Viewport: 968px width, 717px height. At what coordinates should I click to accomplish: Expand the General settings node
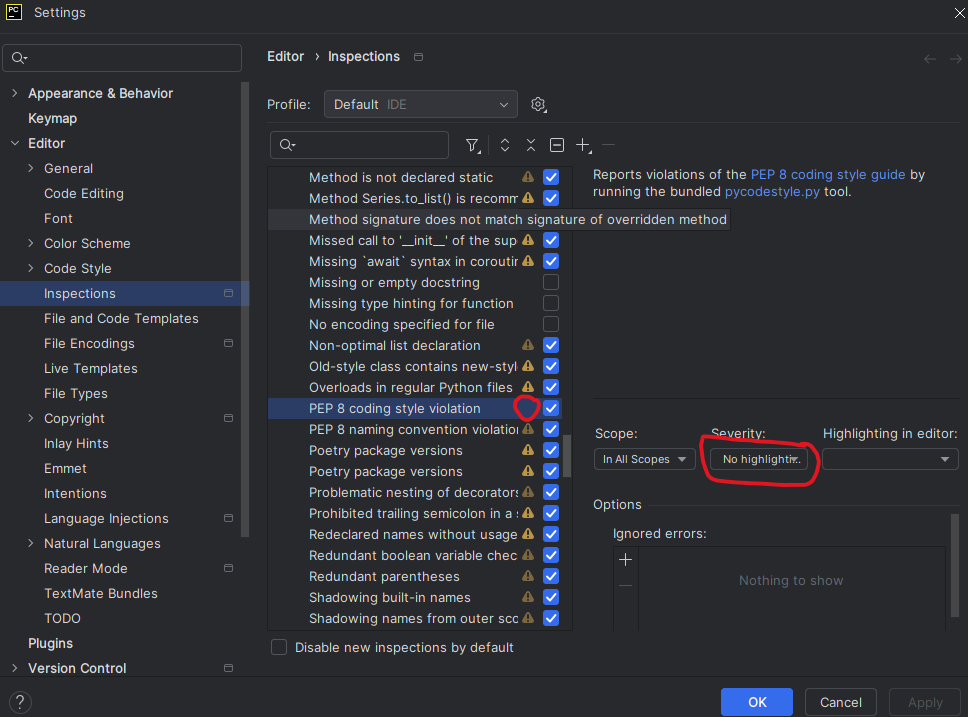31,168
